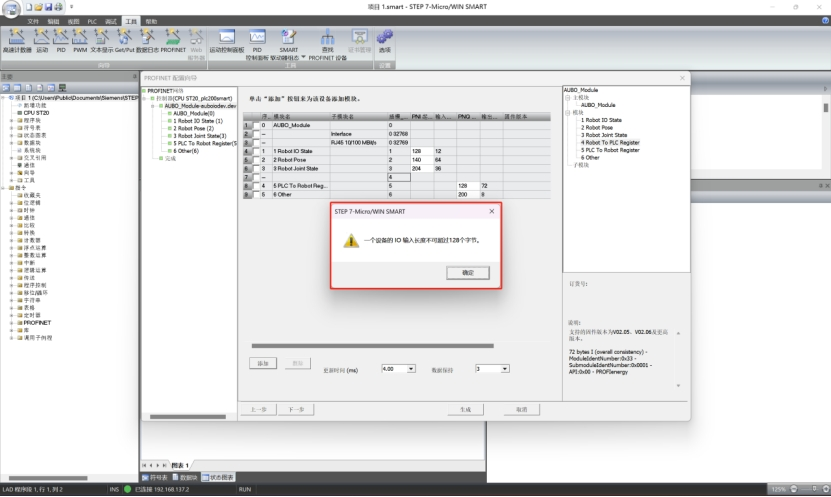This screenshot has height=497, width=831.
Task: Open the PLC ribbon tab
Action: point(93,20)
